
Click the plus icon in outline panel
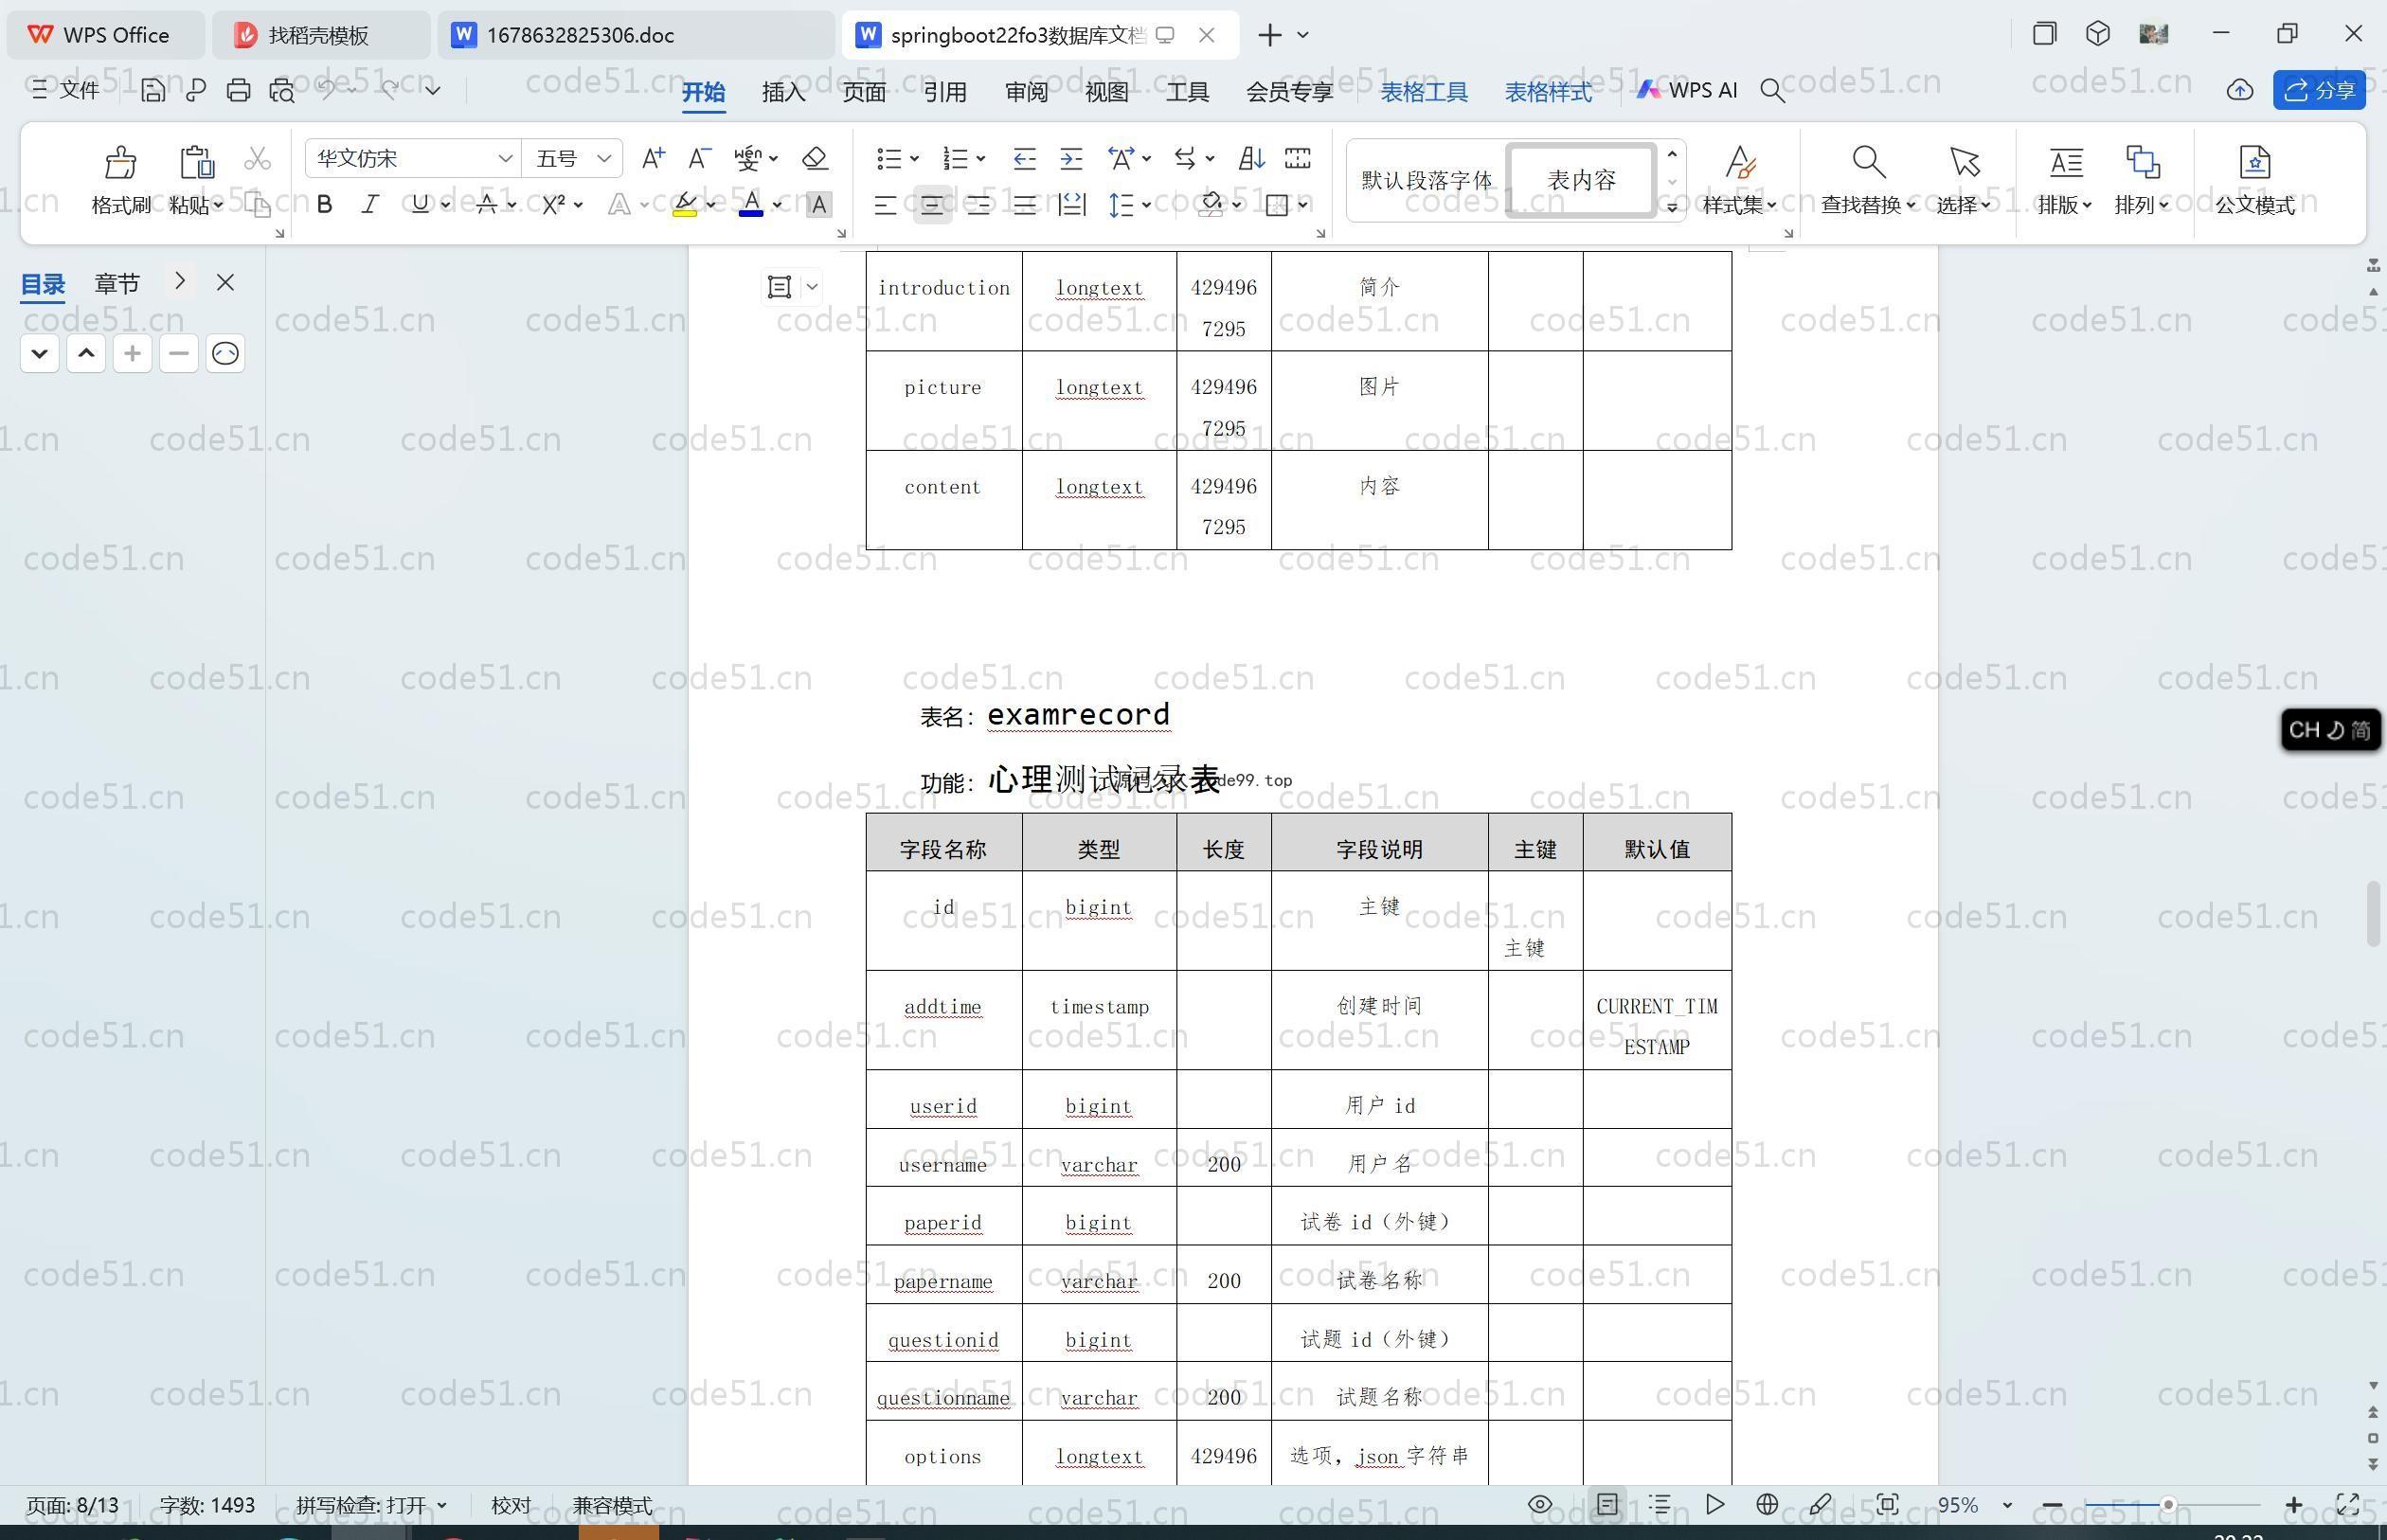[x=132, y=353]
